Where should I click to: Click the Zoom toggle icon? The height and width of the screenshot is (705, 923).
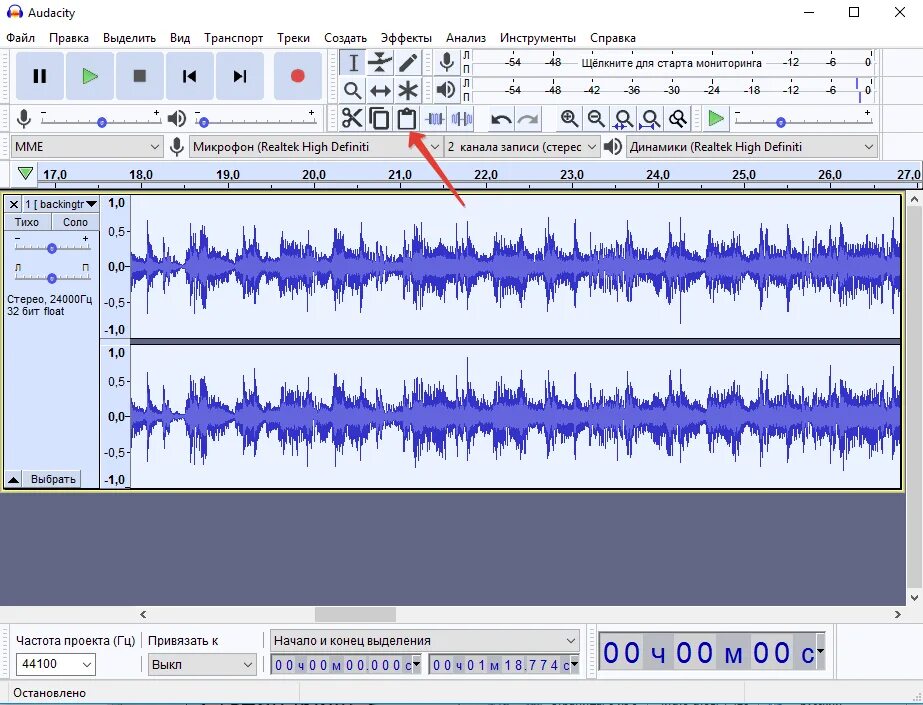678,119
